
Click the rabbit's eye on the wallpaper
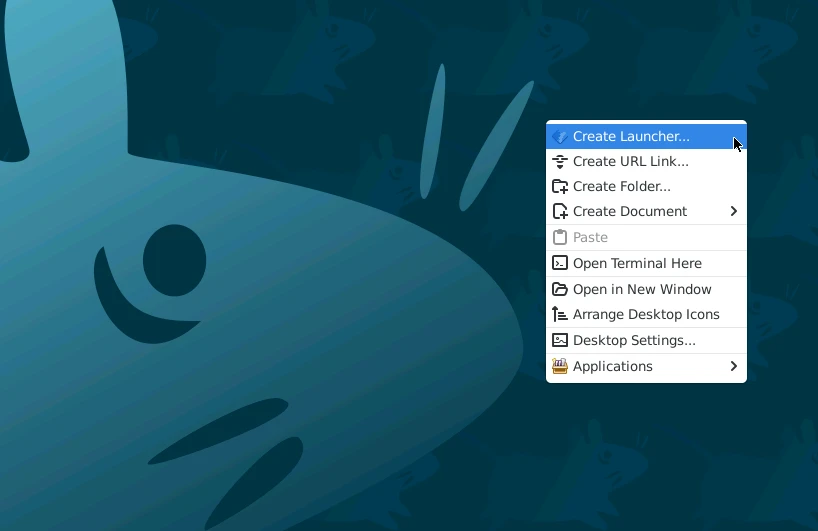pos(174,261)
